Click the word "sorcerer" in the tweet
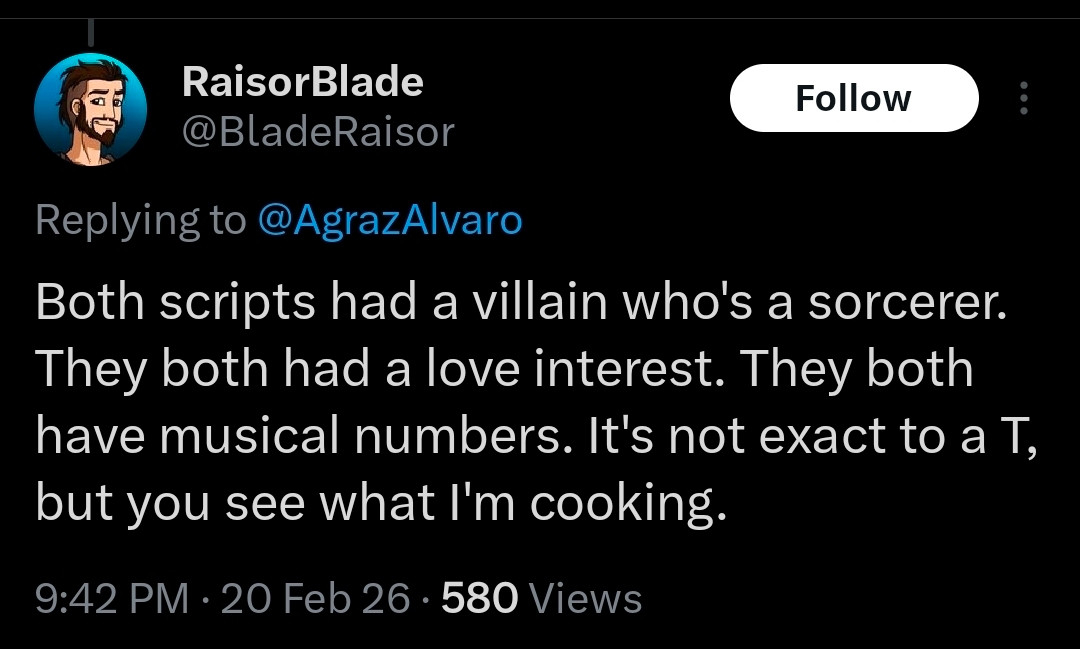 pyautogui.click(x=904, y=304)
